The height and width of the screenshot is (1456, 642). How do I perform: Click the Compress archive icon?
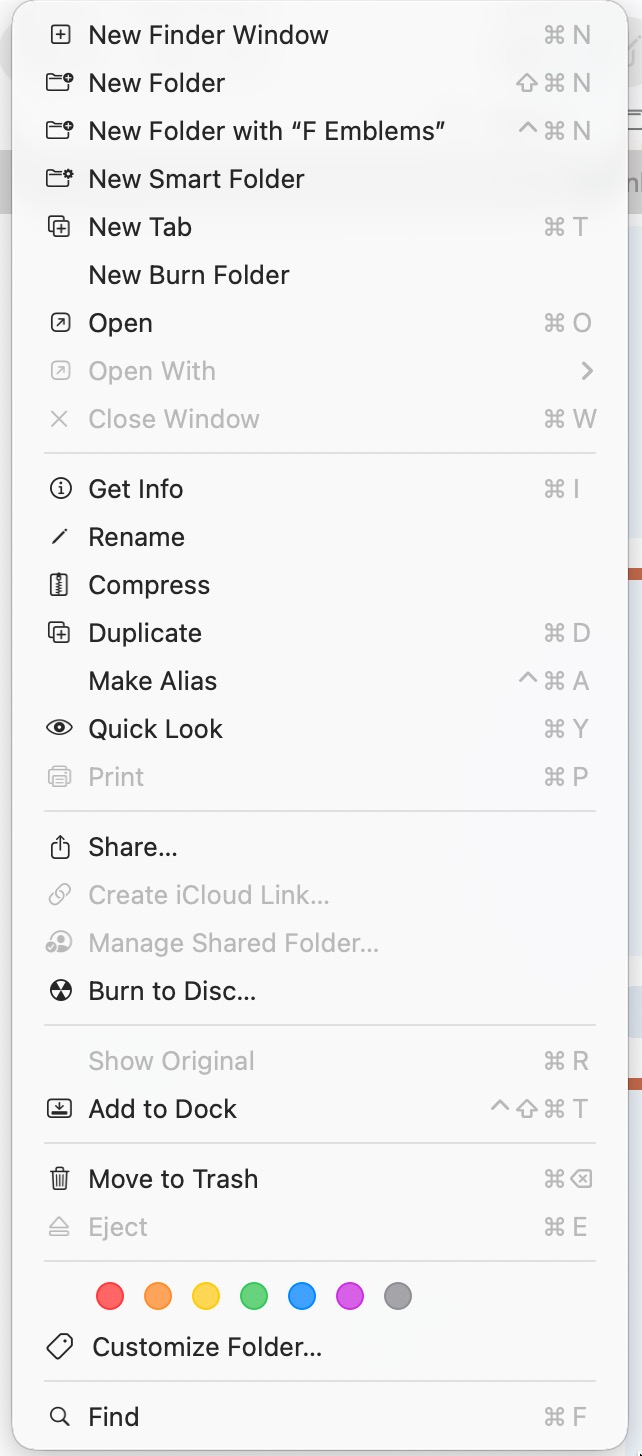(60, 585)
